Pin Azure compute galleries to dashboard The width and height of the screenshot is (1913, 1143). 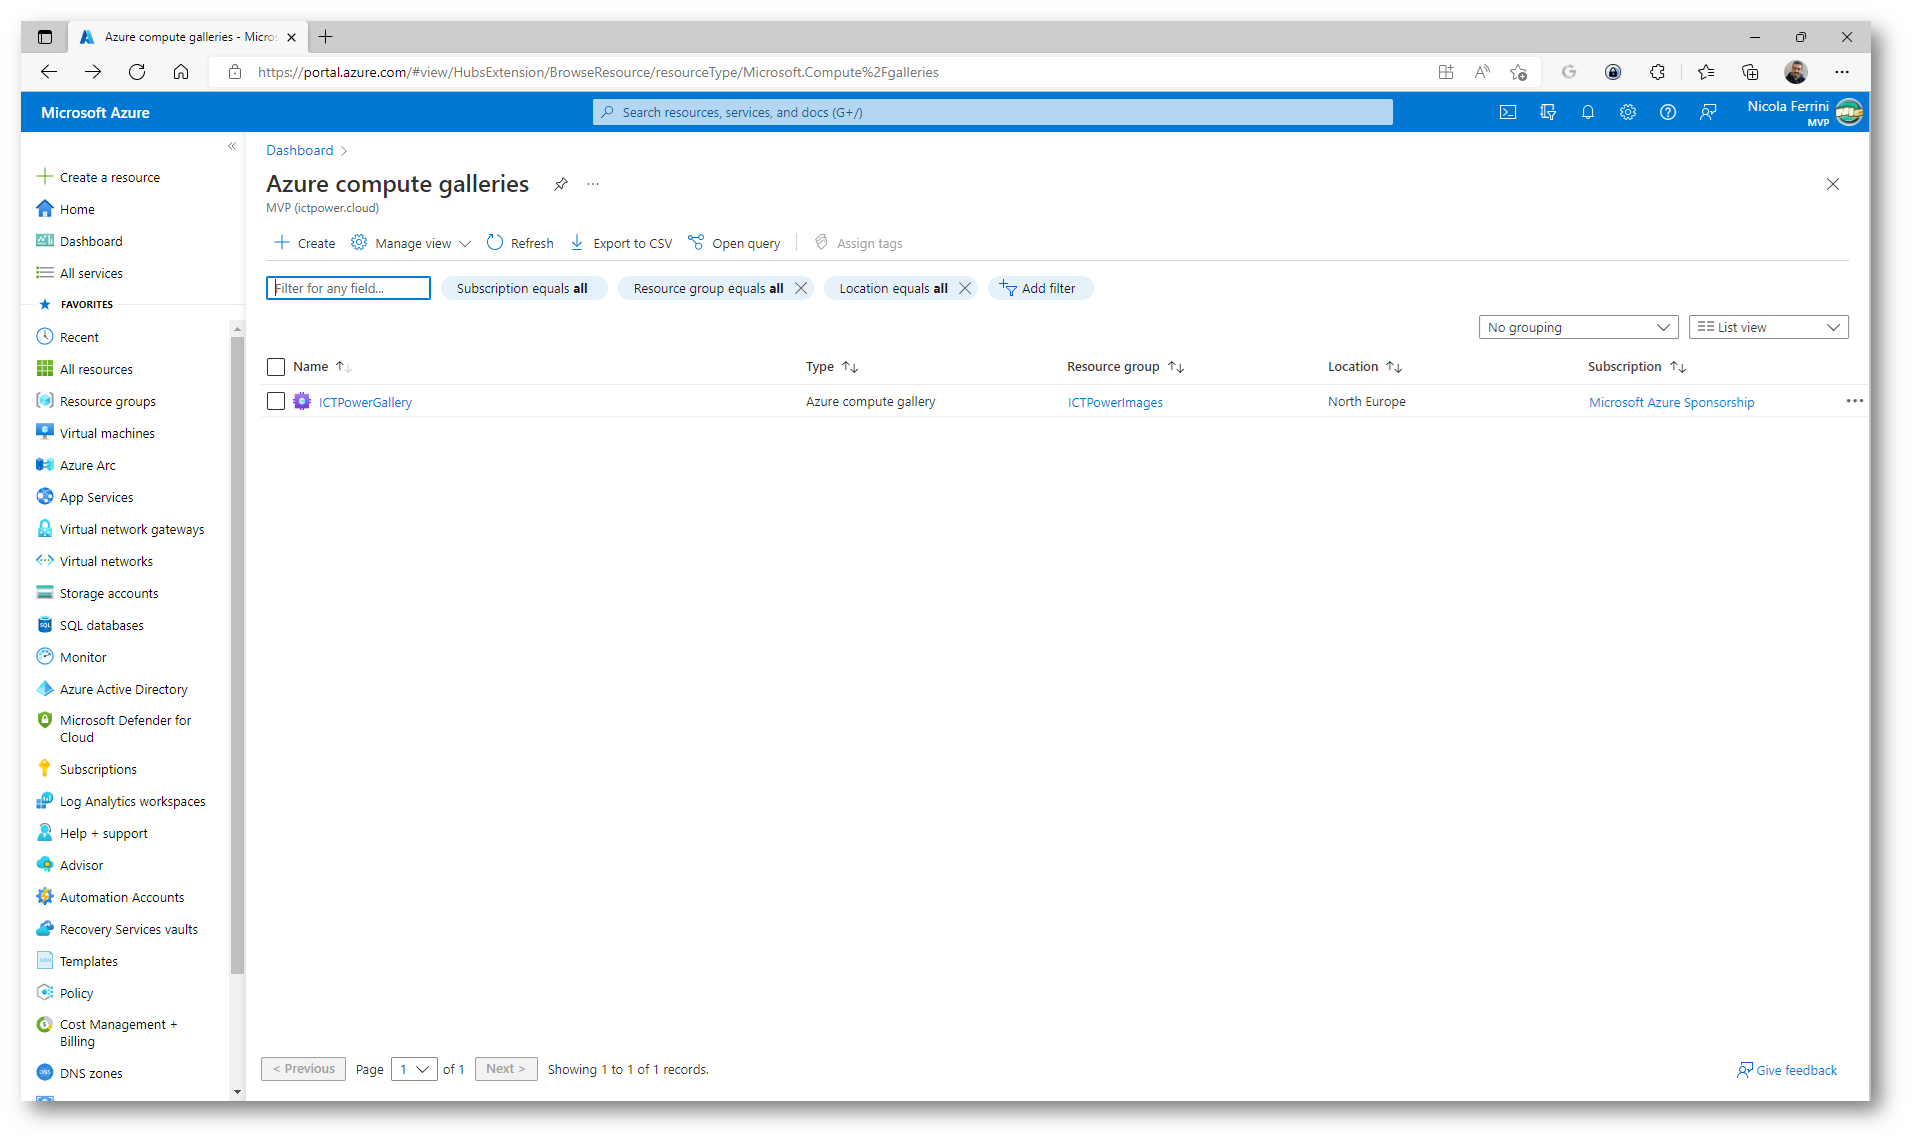(561, 184)
